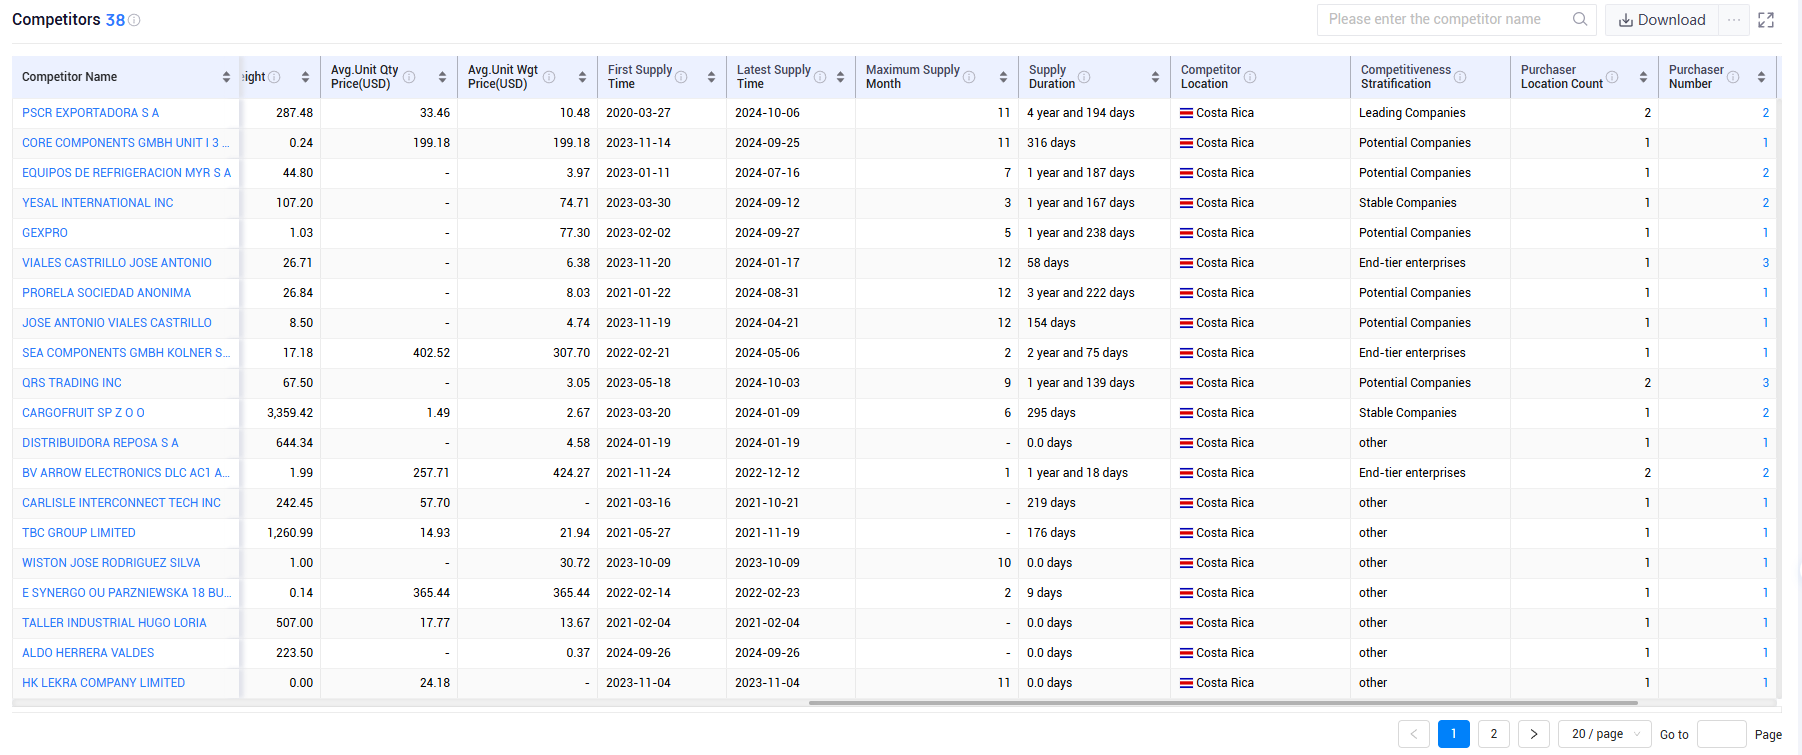
Task: Open the more options ellipsis button
Action: click(1734, 20)
